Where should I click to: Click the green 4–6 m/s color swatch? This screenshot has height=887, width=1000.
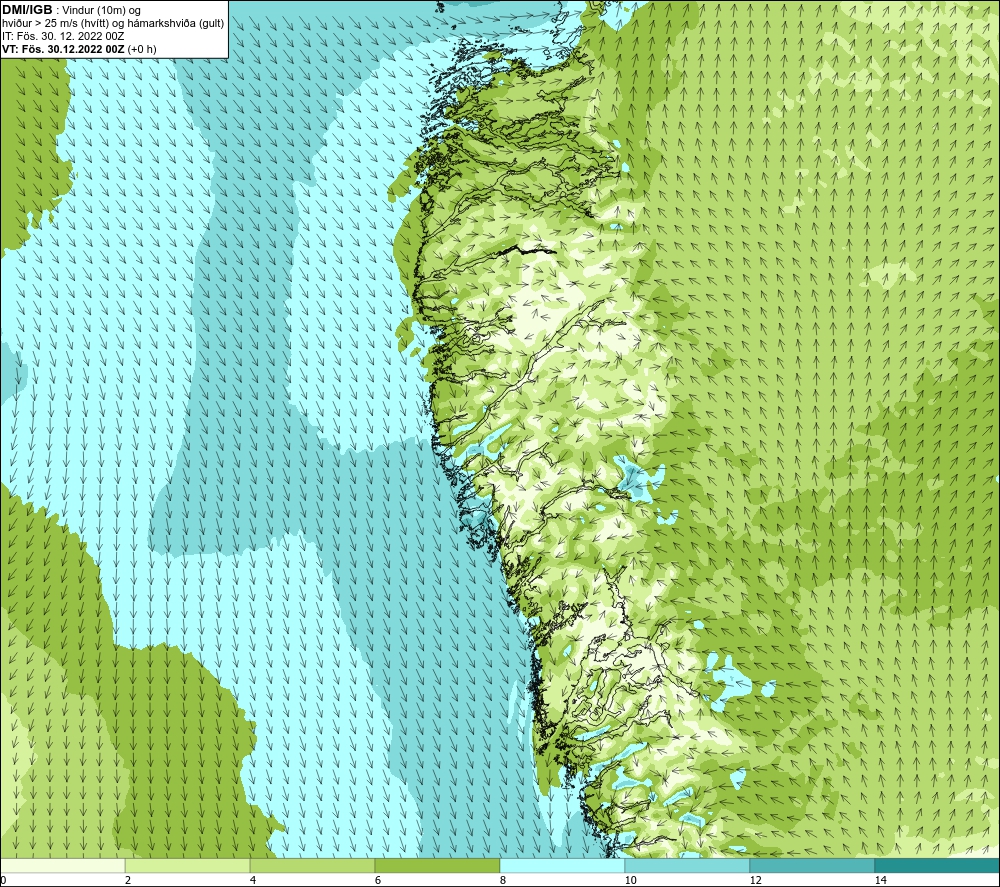tap(312, 865)
